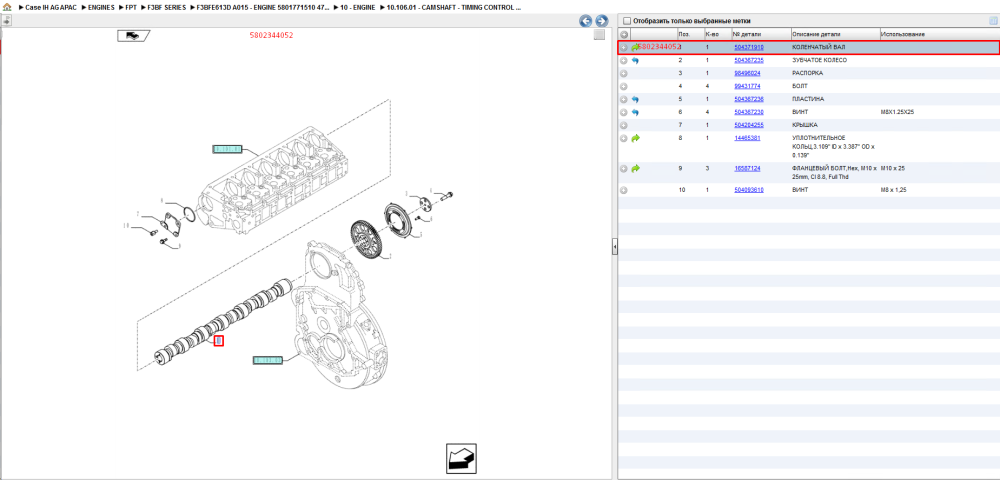Click the plus icon in the РАСПОРКА row
Image resolution: width=1000 pixels, height=480 pixels.
pyautogui.click(x=624, y=73)
